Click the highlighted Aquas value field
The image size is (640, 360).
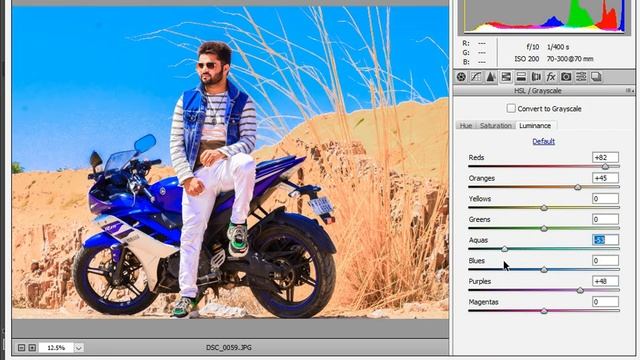605,240
